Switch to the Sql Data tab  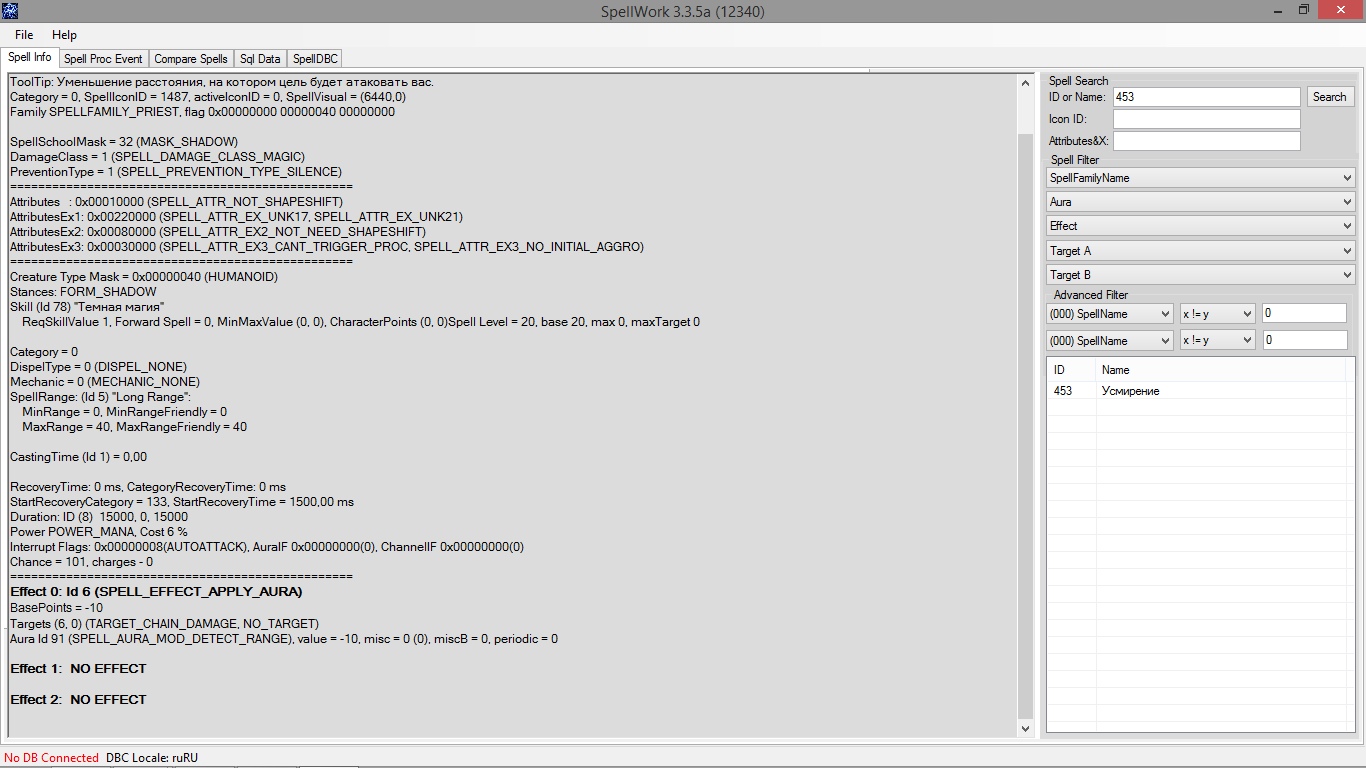pyautogui.click(x=260, y=59)
